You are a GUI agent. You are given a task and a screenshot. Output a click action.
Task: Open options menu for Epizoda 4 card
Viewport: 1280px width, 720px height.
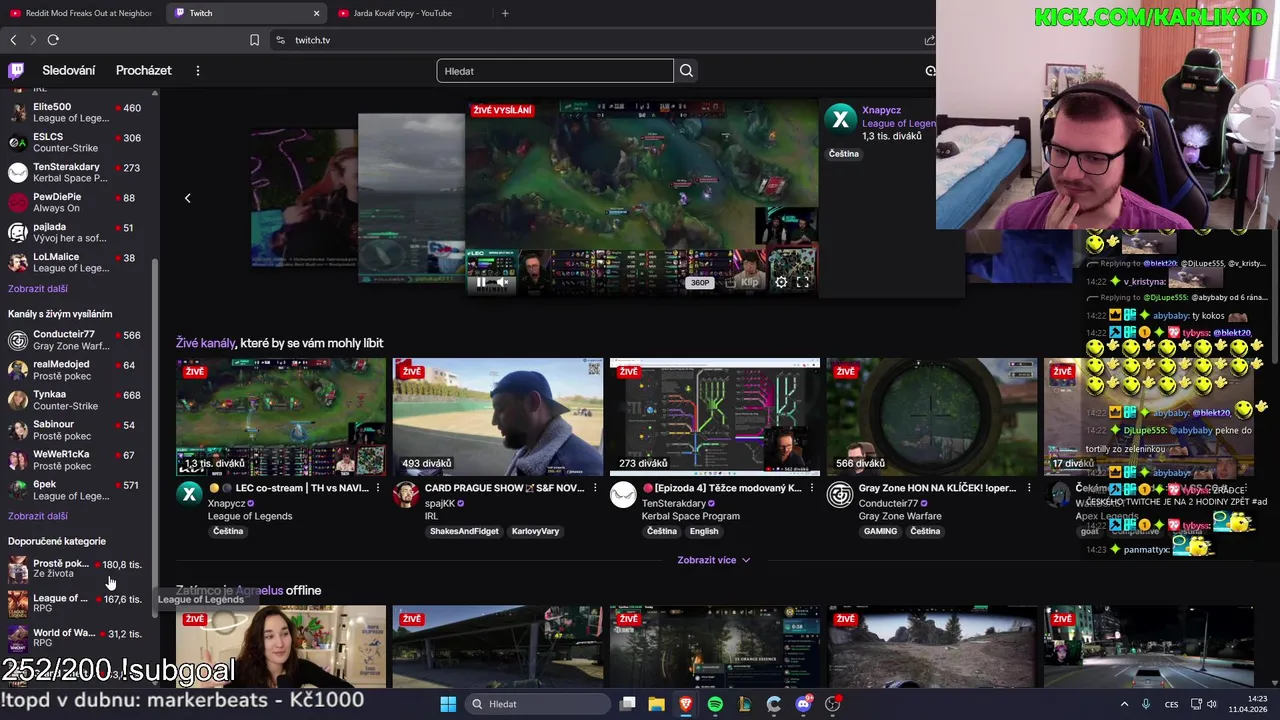click(x=812, y=488)
